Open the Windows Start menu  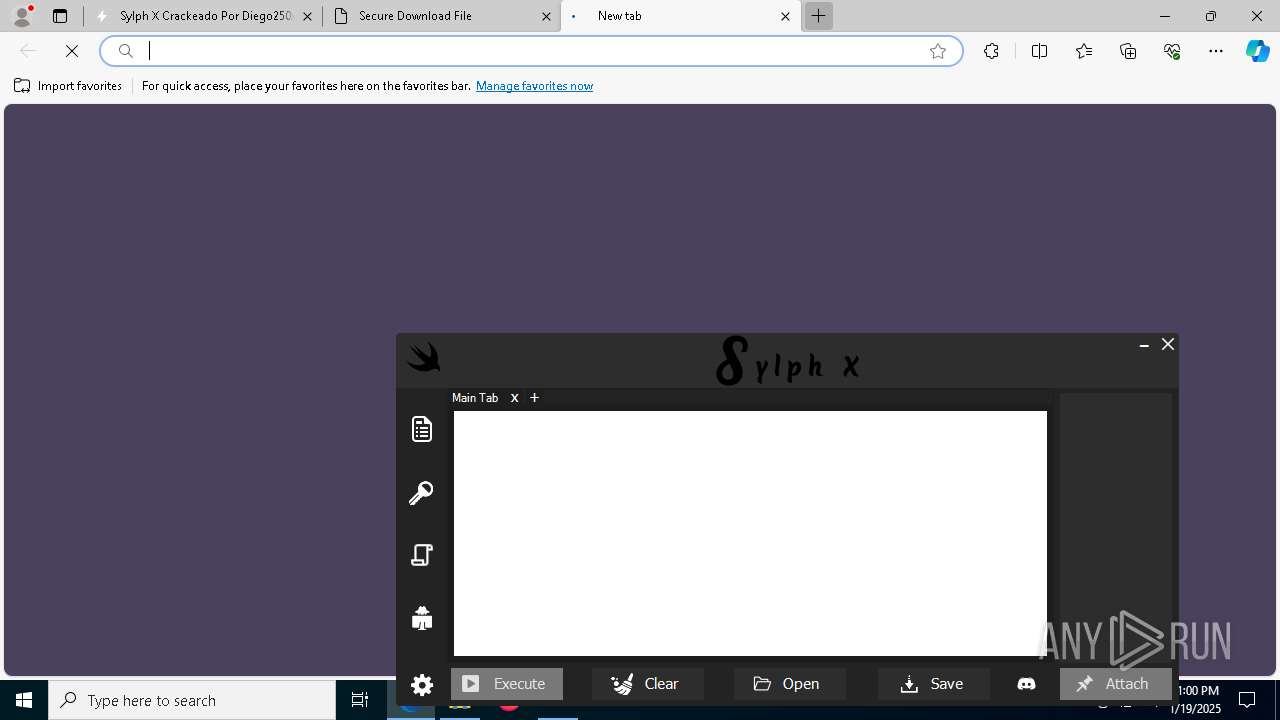click(24, 700)
